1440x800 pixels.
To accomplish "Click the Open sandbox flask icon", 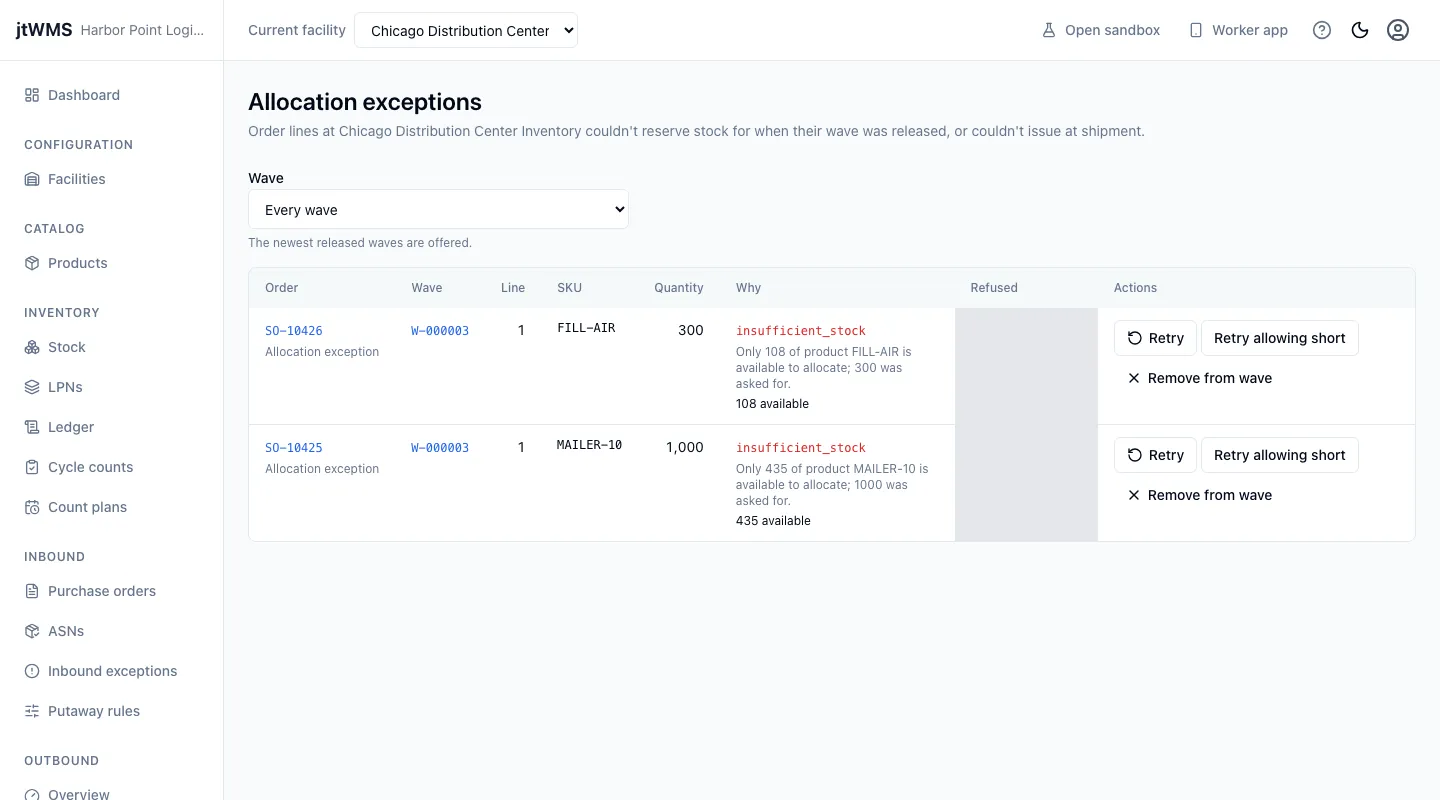I will (1049, 30).
